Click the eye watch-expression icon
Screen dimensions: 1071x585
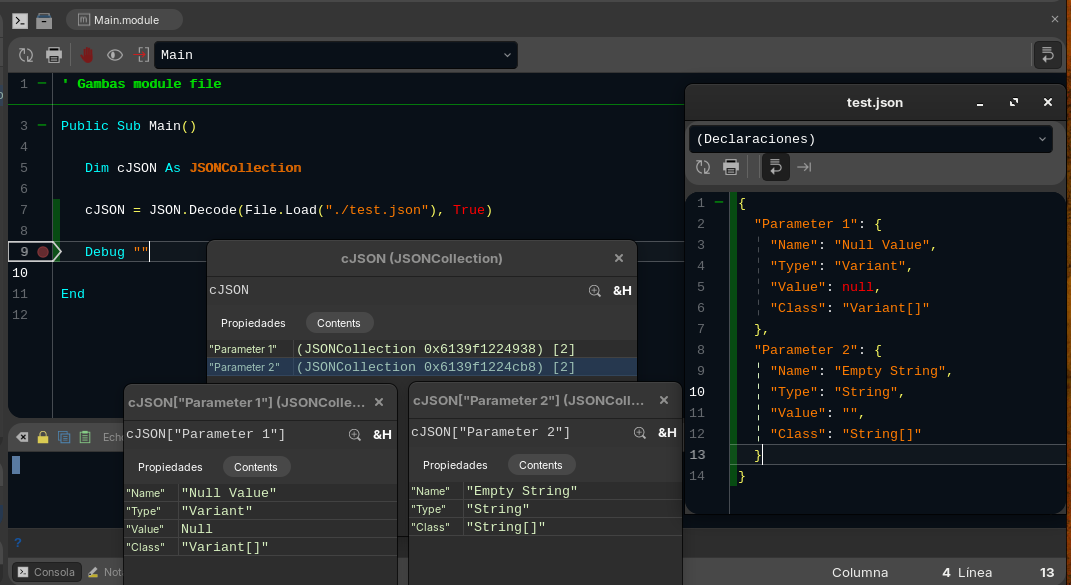[x=115, y=55]
